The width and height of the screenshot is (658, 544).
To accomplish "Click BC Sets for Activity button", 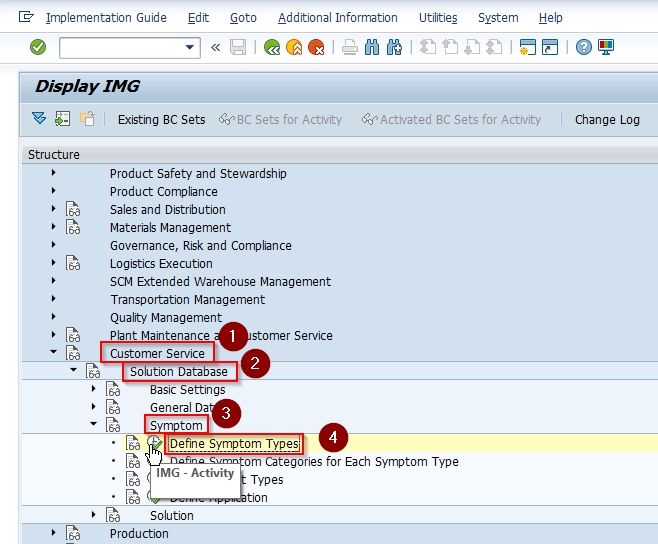I will (280, 120).
